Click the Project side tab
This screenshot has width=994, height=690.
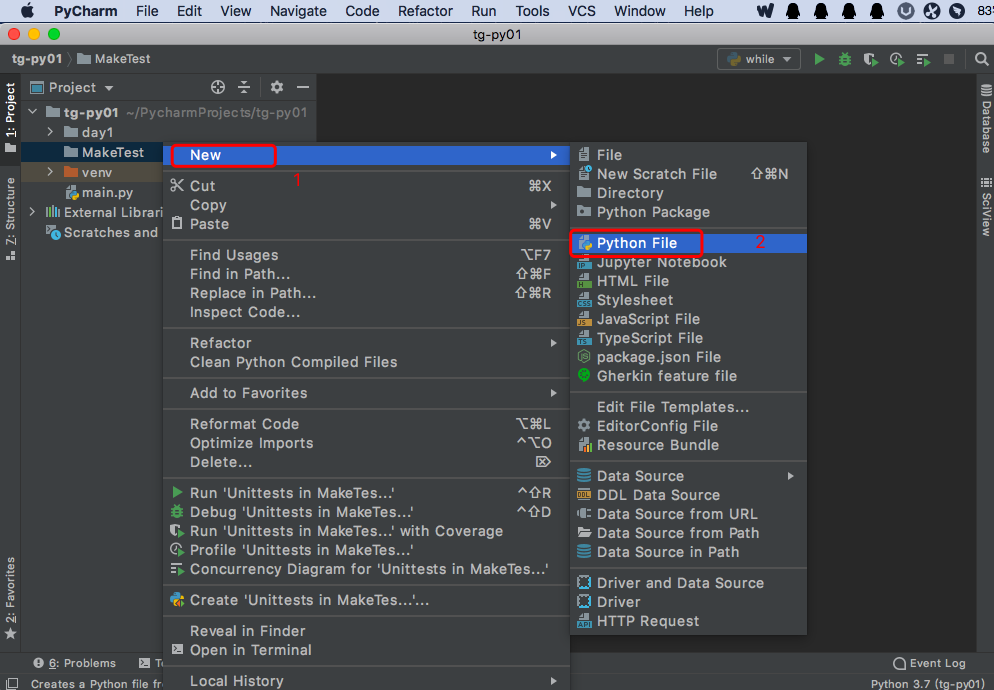pyautogui.click(x=10, y=117)
